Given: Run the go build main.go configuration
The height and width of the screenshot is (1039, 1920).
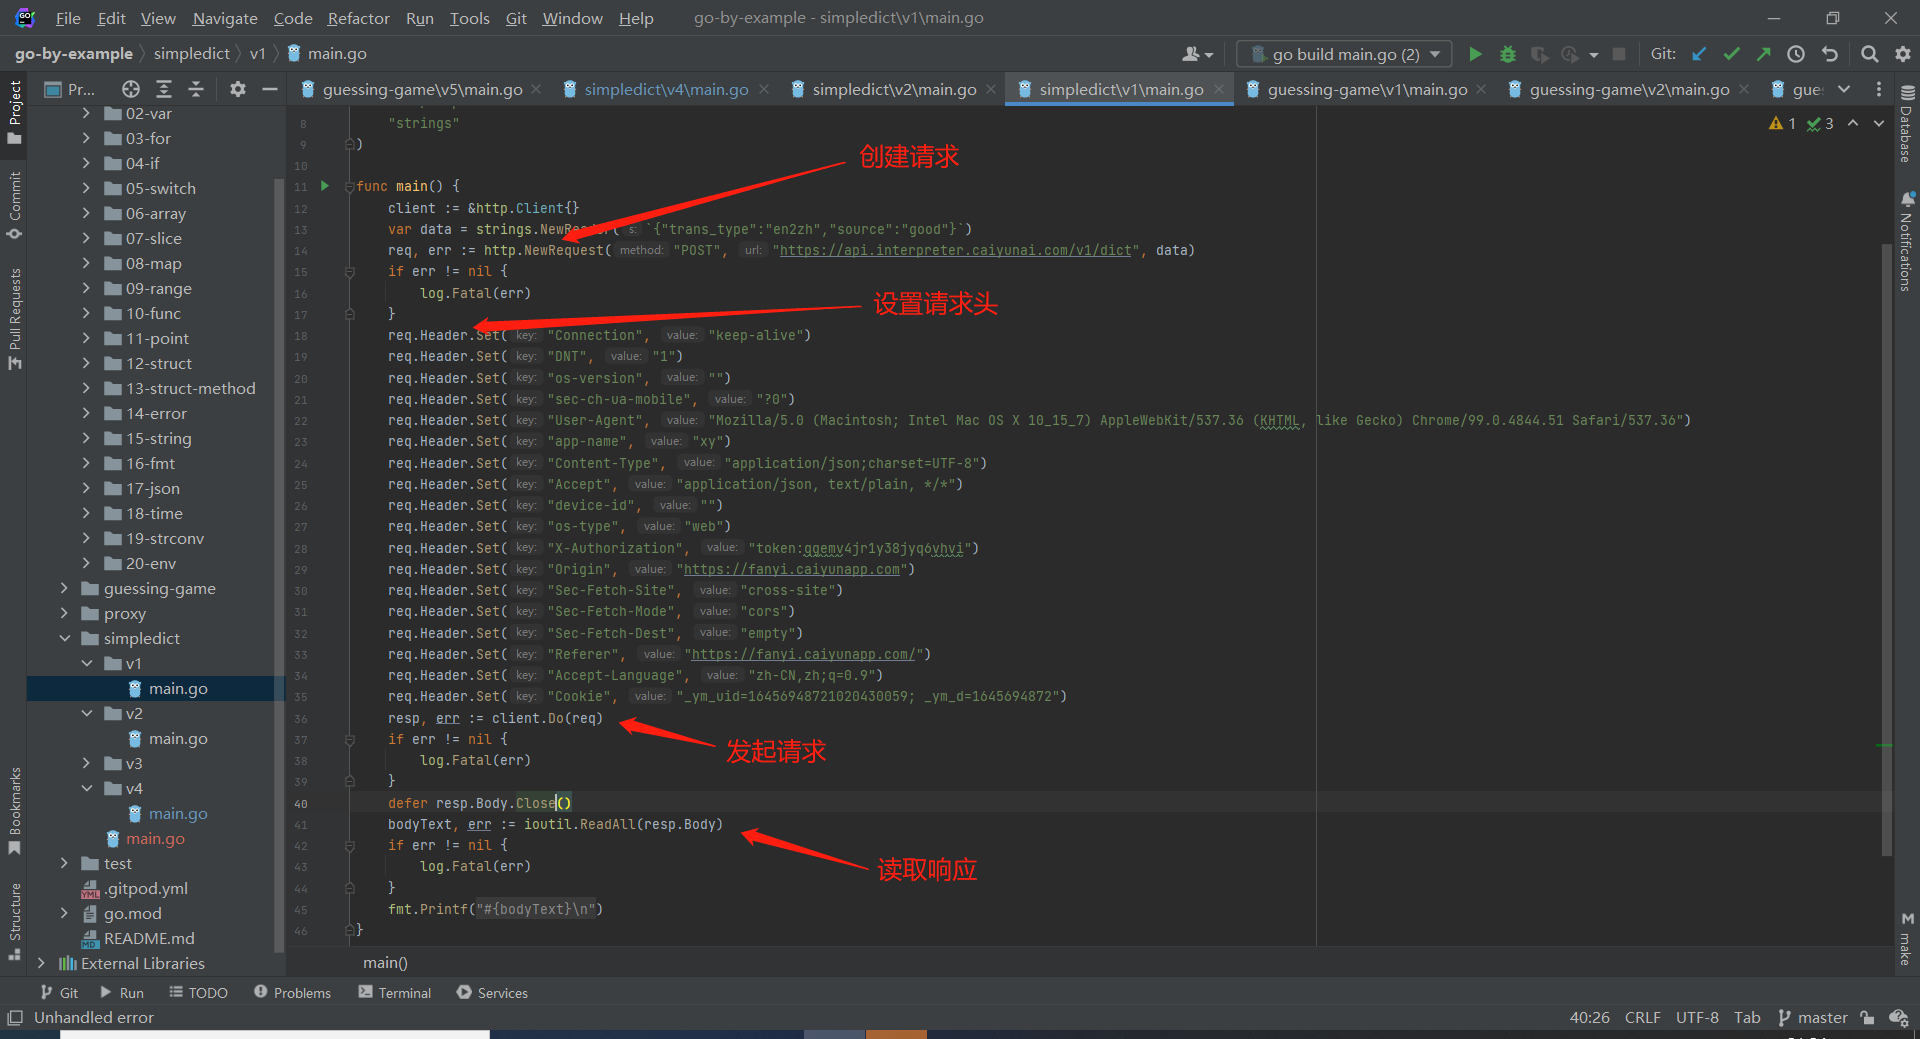Looking at the screenshot, I should pos(1475,54).
